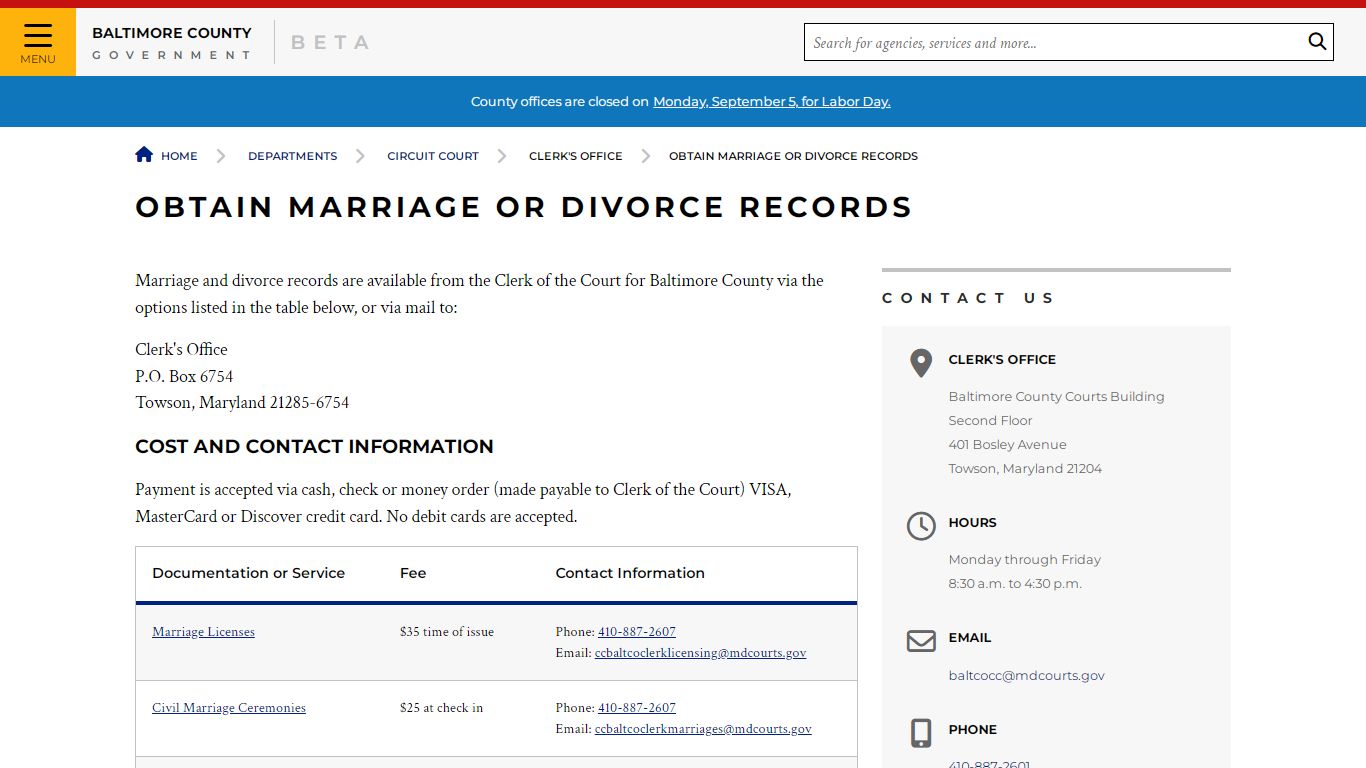1366x768 pixels.
Task: Click Baltimore County Courts Building text
Action: click(x=1057, y=397)
